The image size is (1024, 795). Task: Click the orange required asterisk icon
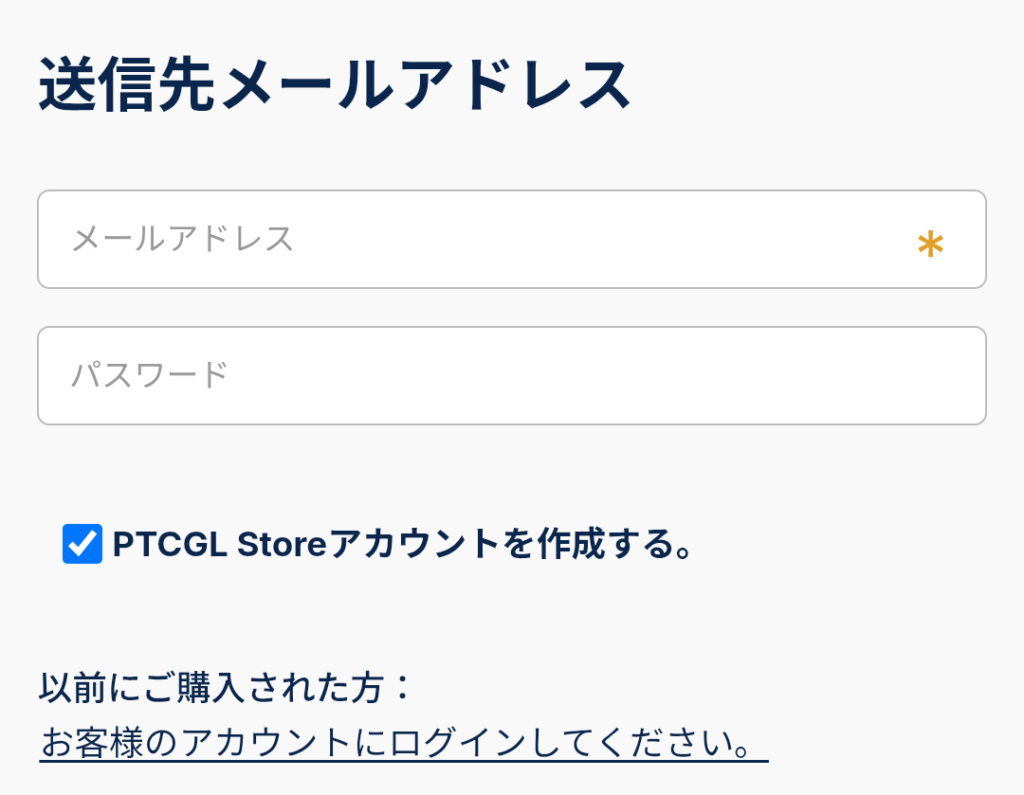(x=930, y=243)
